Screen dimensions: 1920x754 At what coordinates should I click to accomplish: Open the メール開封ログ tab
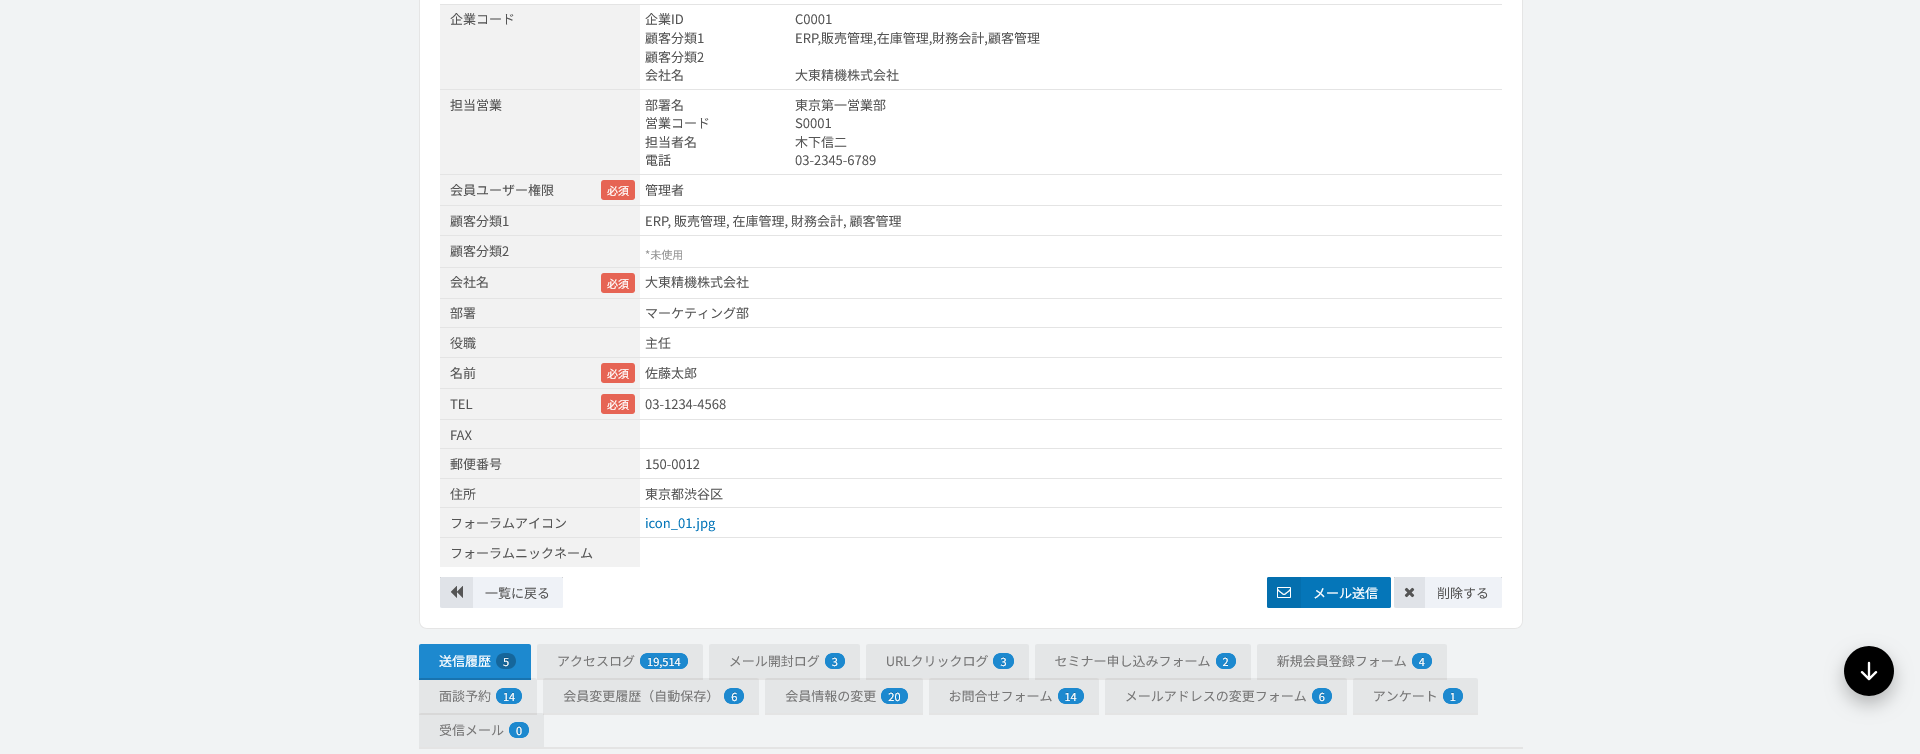[784, 661]
